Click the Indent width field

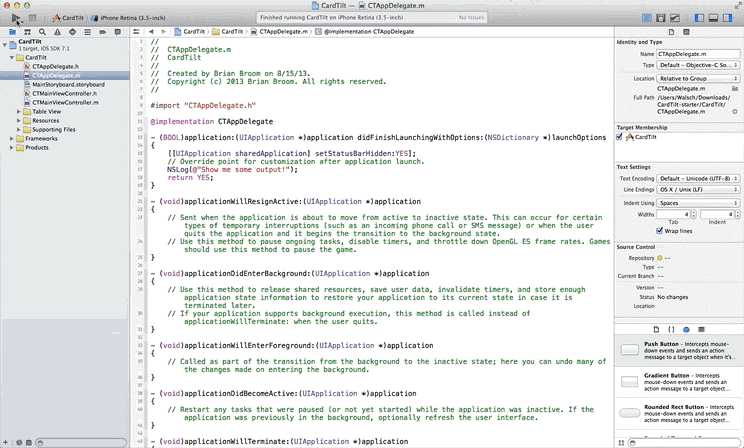717,215
